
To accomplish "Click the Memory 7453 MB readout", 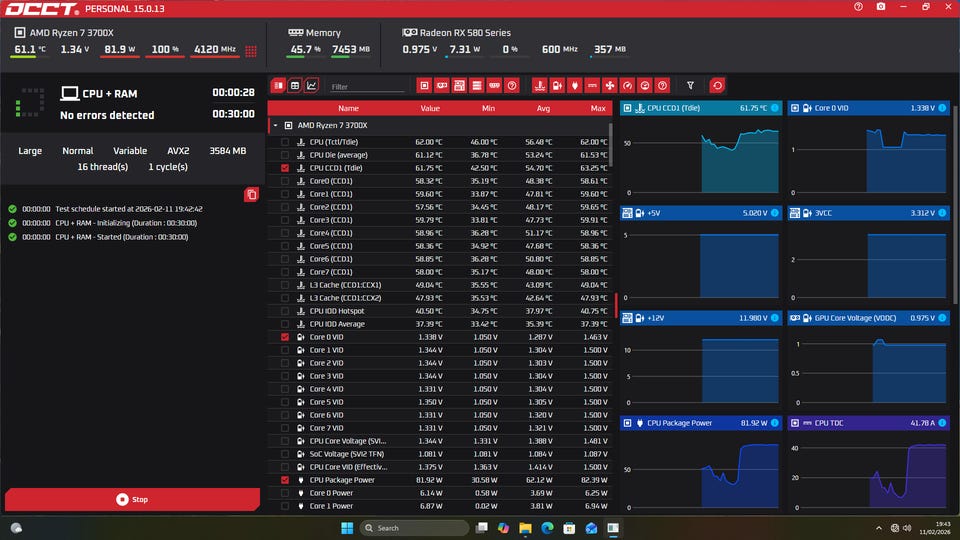I will click(351, 49).
